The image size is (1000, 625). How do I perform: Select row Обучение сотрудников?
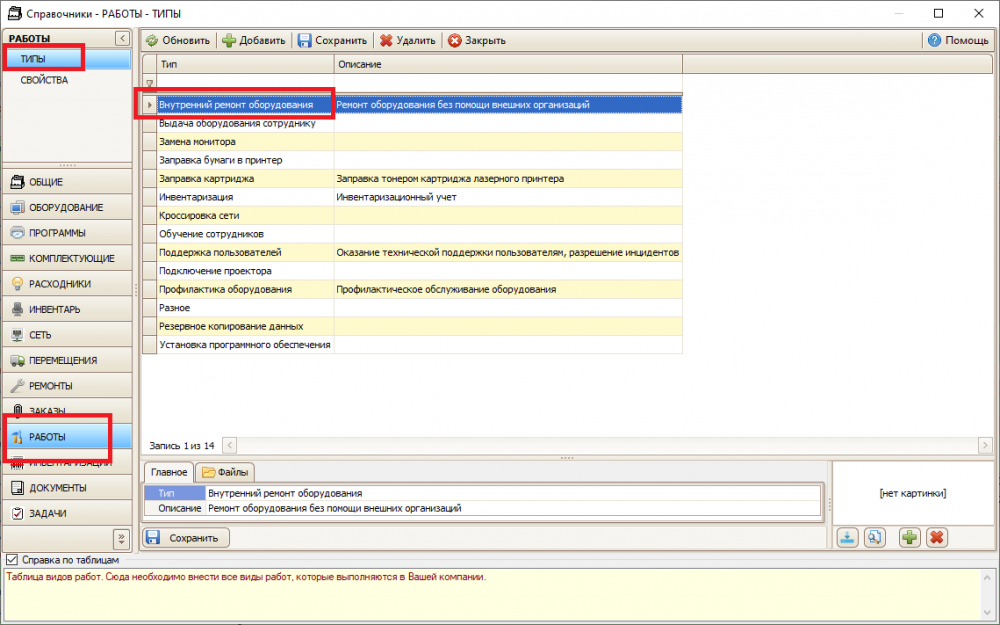pos(412,234)
